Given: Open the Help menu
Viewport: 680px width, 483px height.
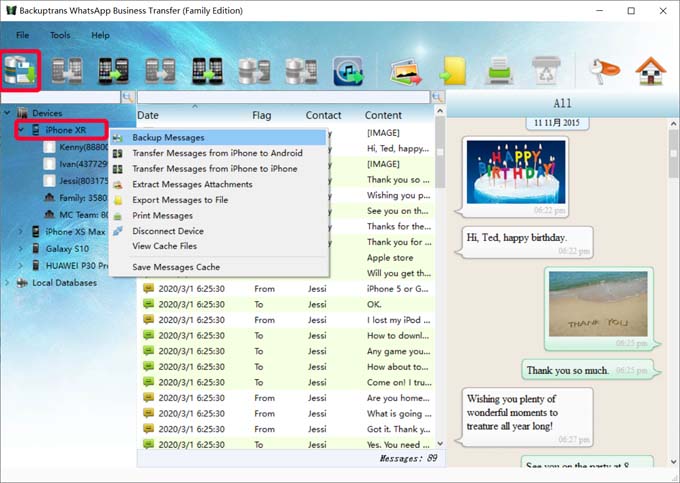Looking at the screenshot, I should click(100, 35).
